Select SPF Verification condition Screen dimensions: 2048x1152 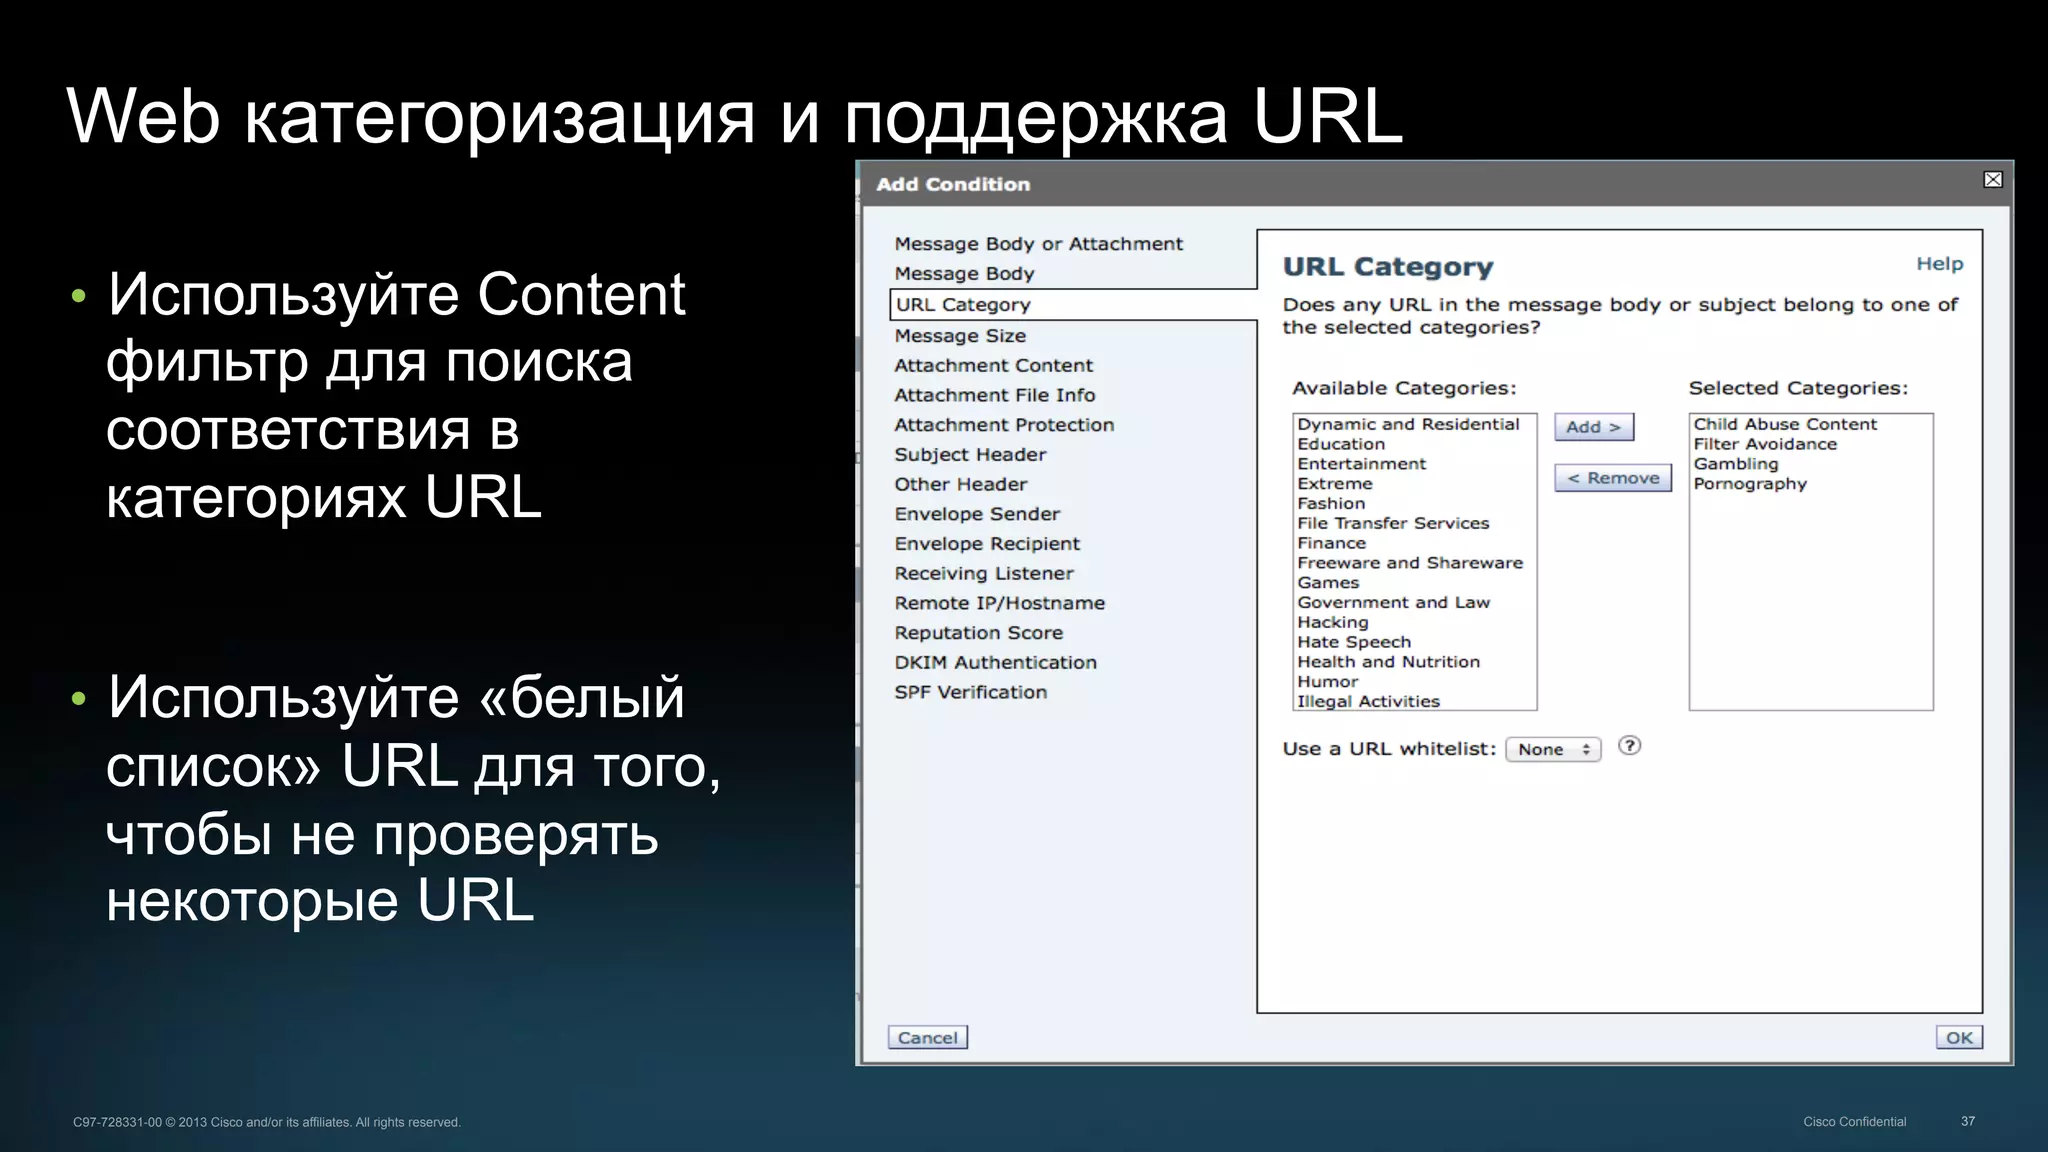pyautogui.click(x=970, y=692)
